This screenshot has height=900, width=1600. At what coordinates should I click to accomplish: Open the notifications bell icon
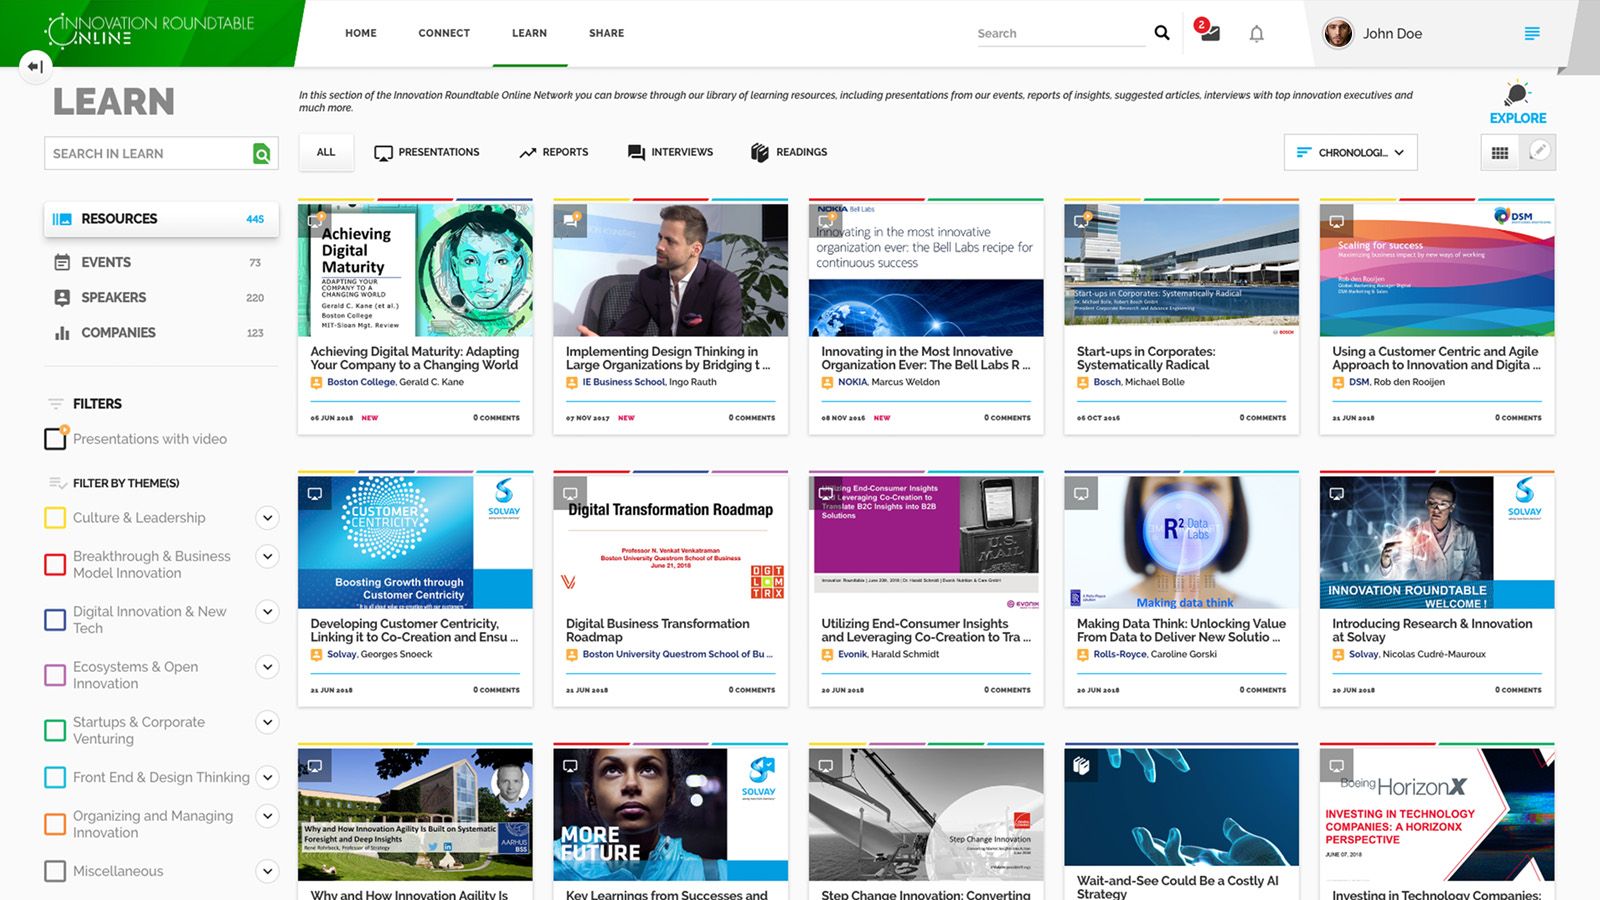(1256, 34)
